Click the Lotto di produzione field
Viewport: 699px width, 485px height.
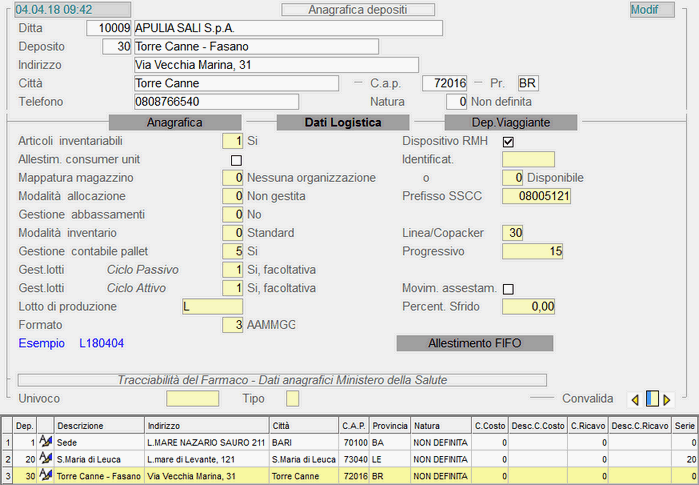211,306
